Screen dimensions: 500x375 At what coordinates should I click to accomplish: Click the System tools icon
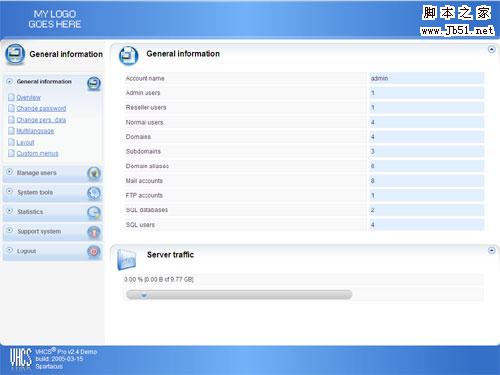pos(94,193)
